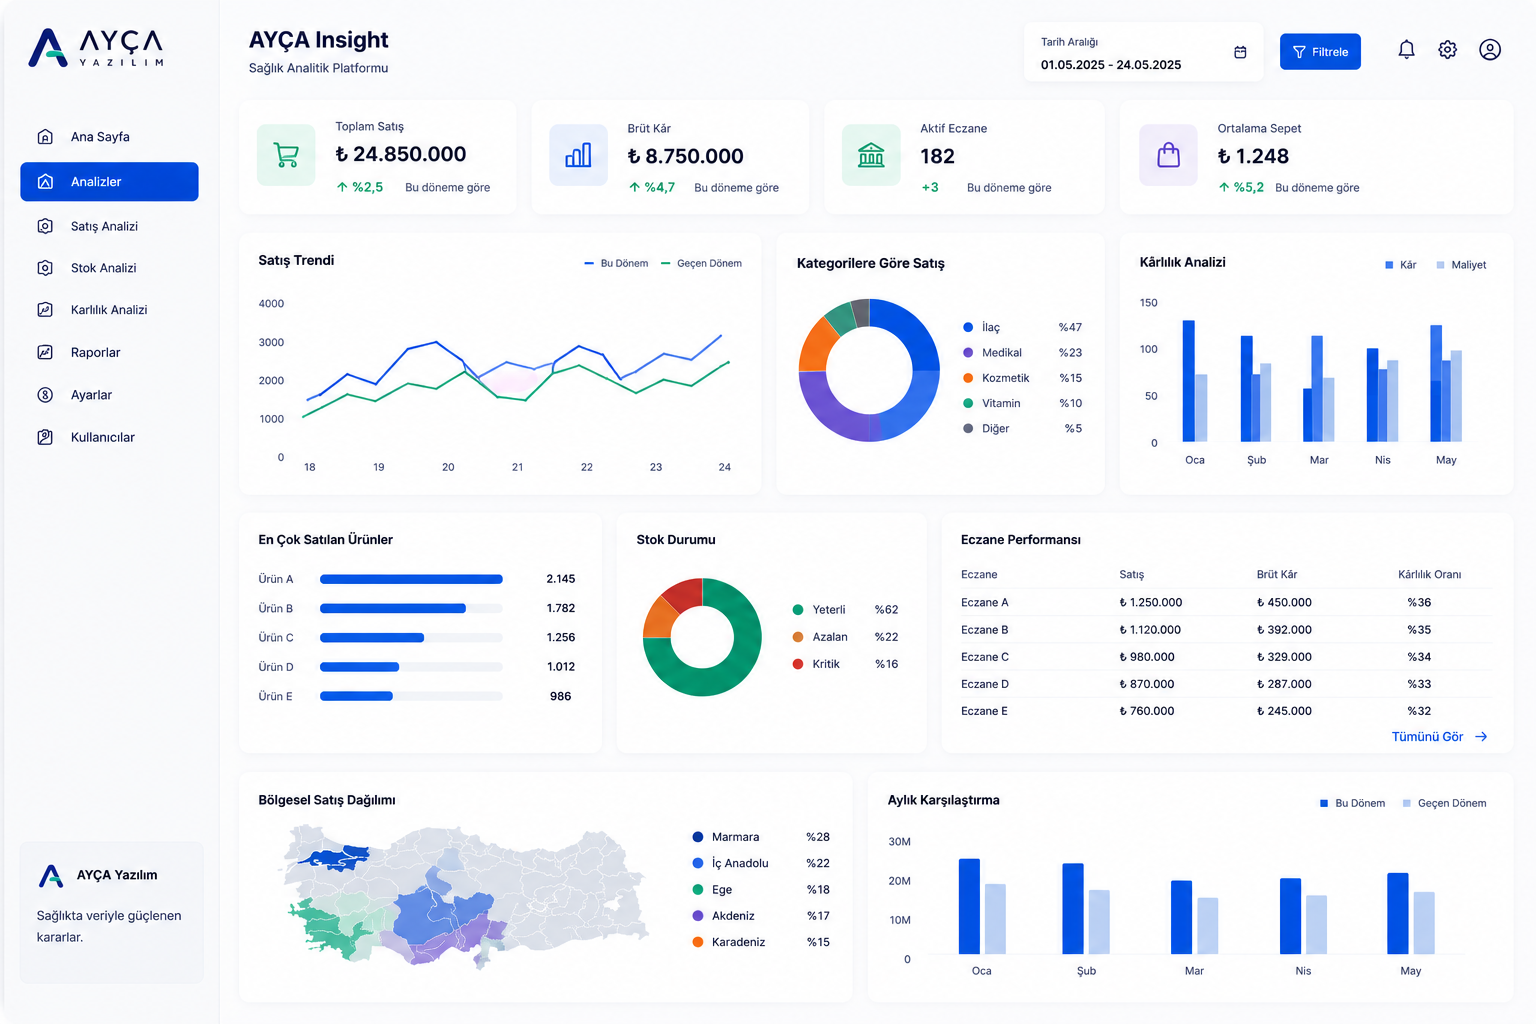The width and height of the screenshot is (1536, 1024).
Task: Click the ₺ 24.850.000 total sales value
Action: [401, 154]
